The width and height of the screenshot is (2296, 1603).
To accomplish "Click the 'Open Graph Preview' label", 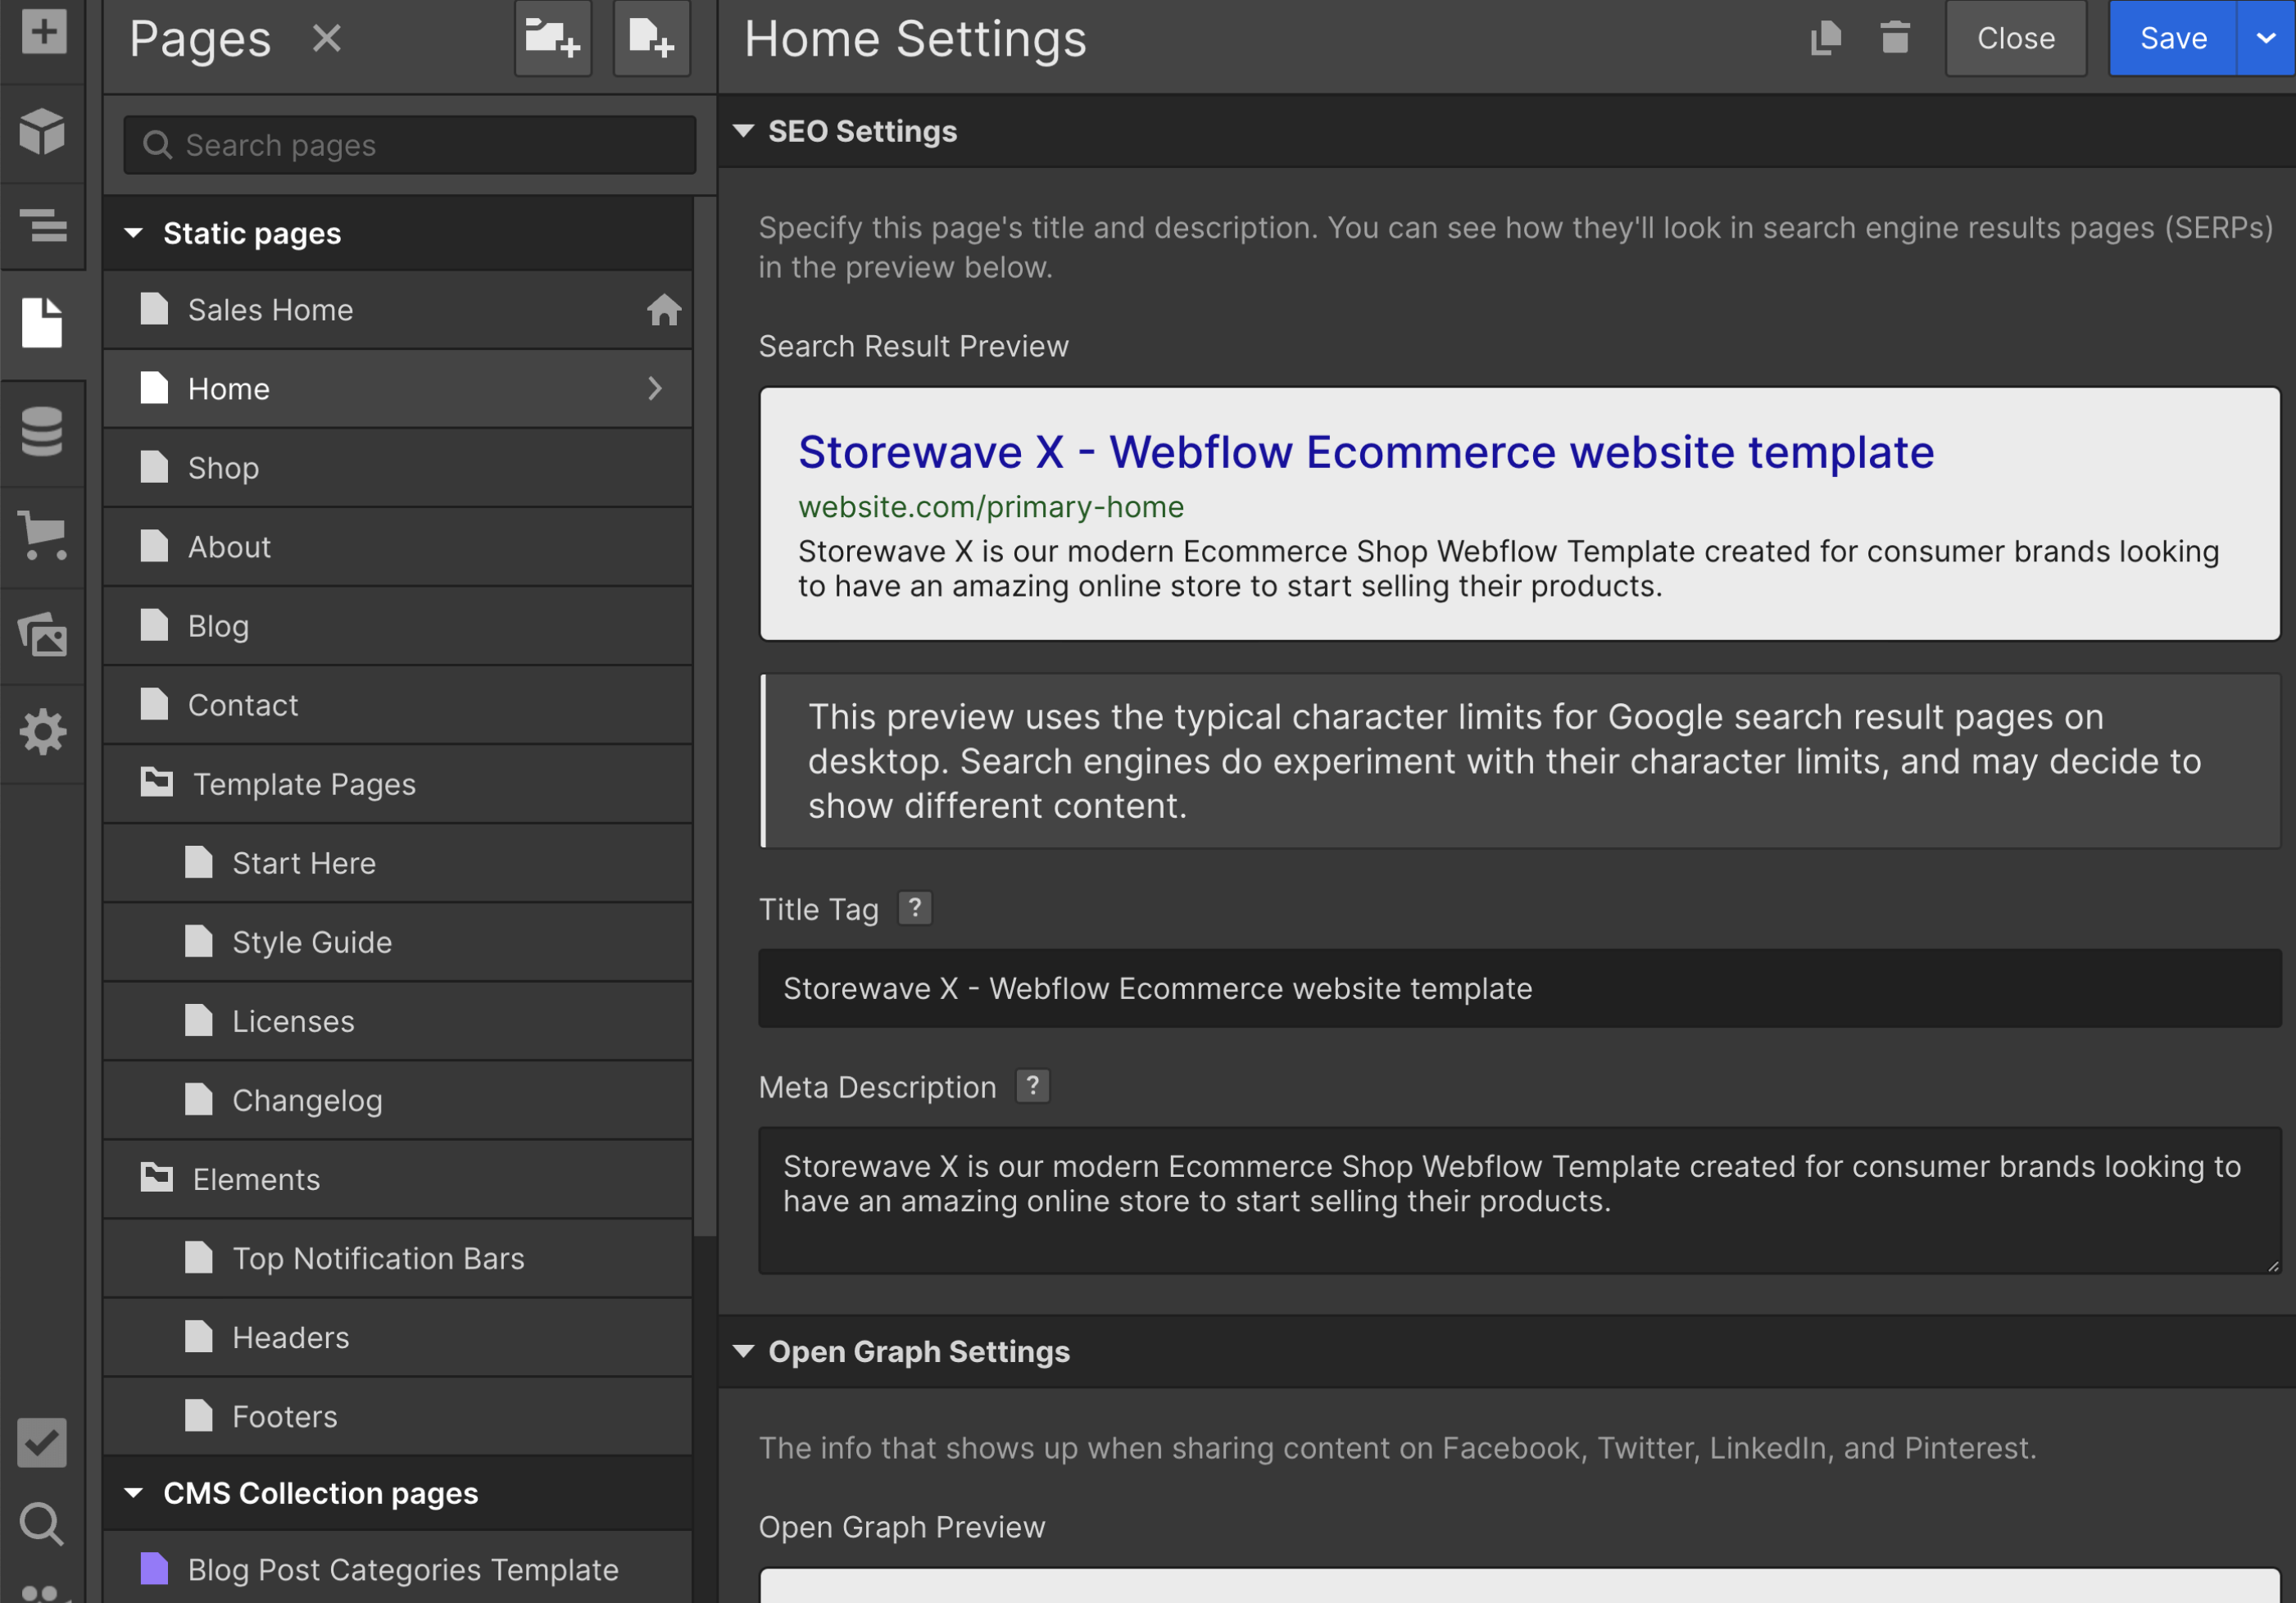I will coord(901,1527).
